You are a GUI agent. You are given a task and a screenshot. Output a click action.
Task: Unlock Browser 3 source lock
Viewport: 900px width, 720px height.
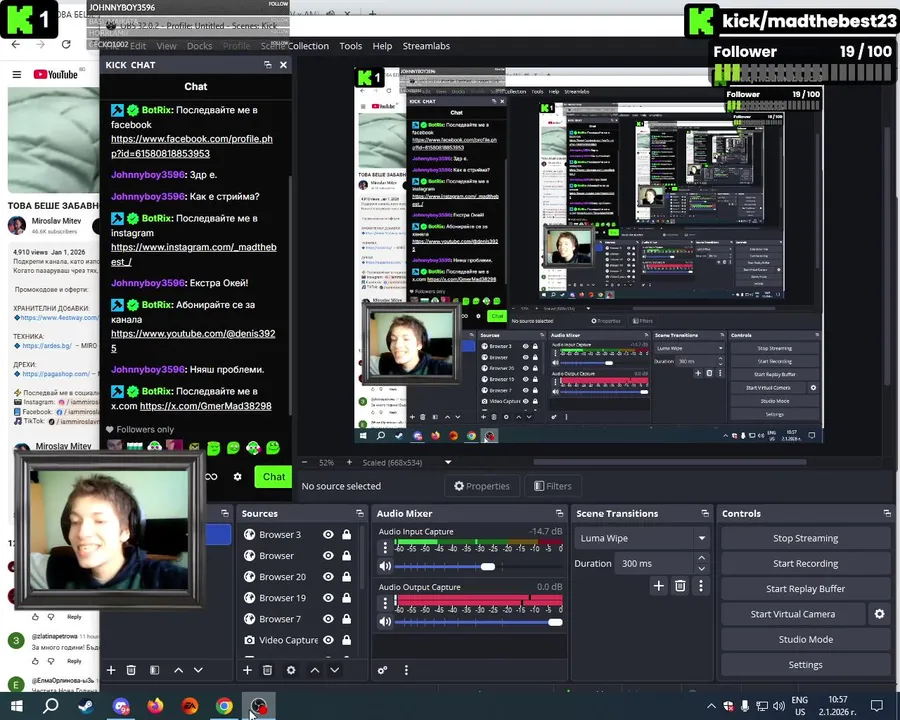[x=347, y=535]
